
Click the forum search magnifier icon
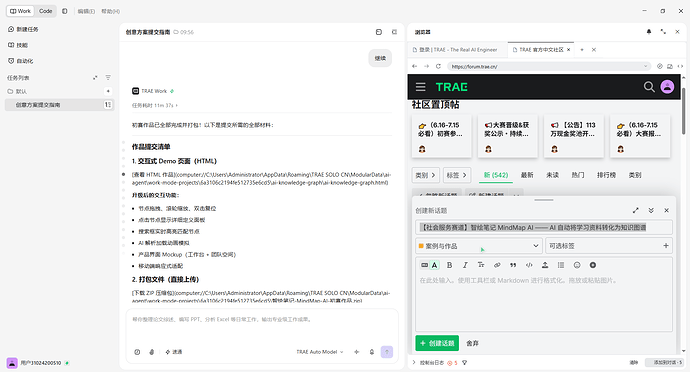point(649,87)
